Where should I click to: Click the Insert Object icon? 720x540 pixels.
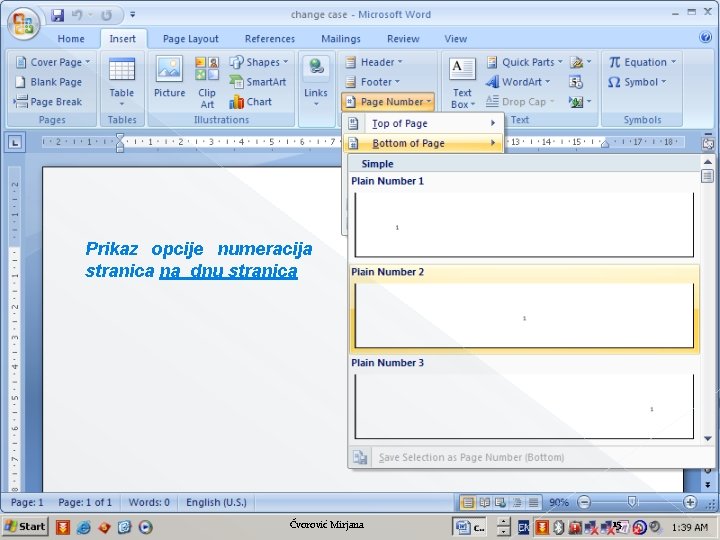click(x=580, y=101)
